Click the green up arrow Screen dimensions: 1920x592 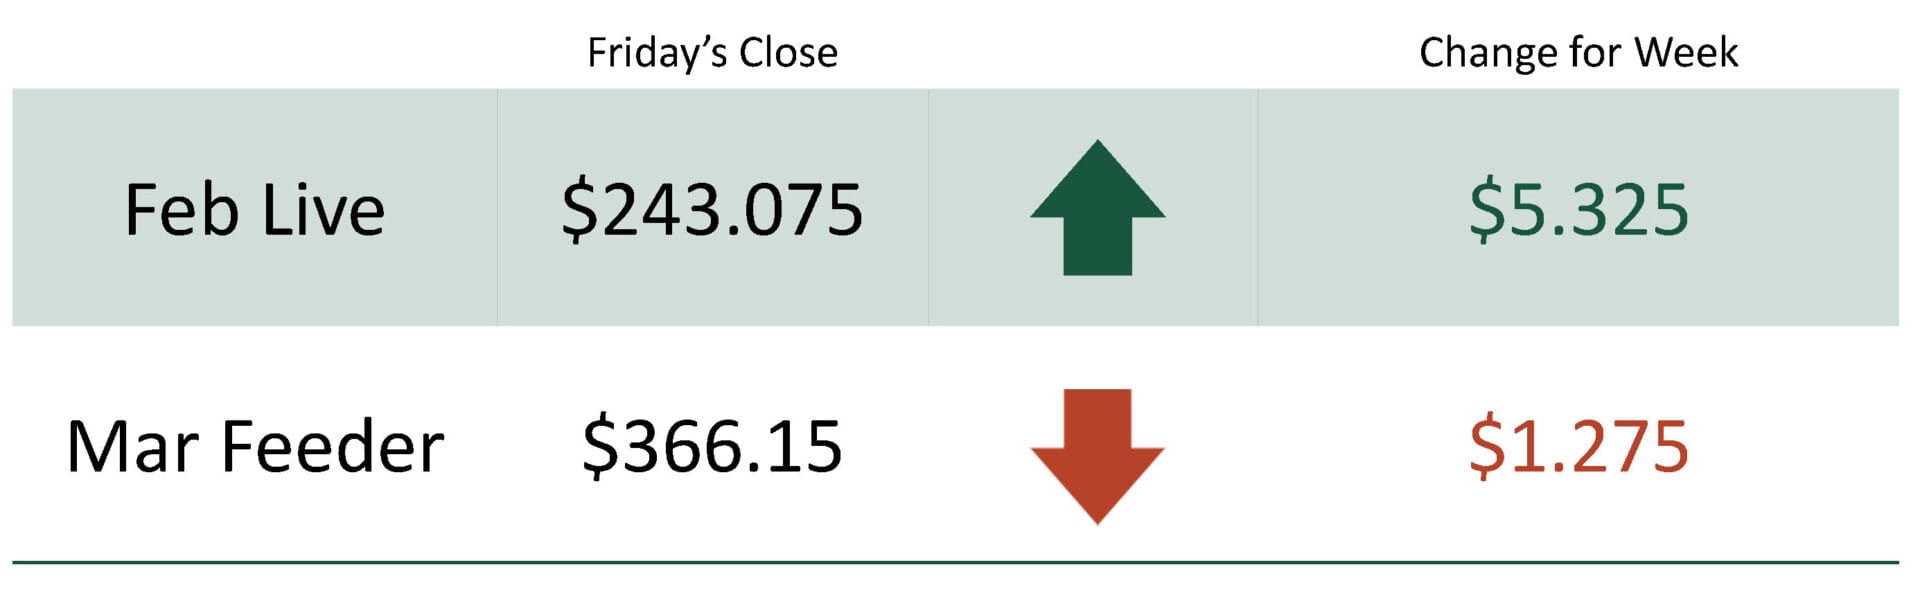(1097, 208)
